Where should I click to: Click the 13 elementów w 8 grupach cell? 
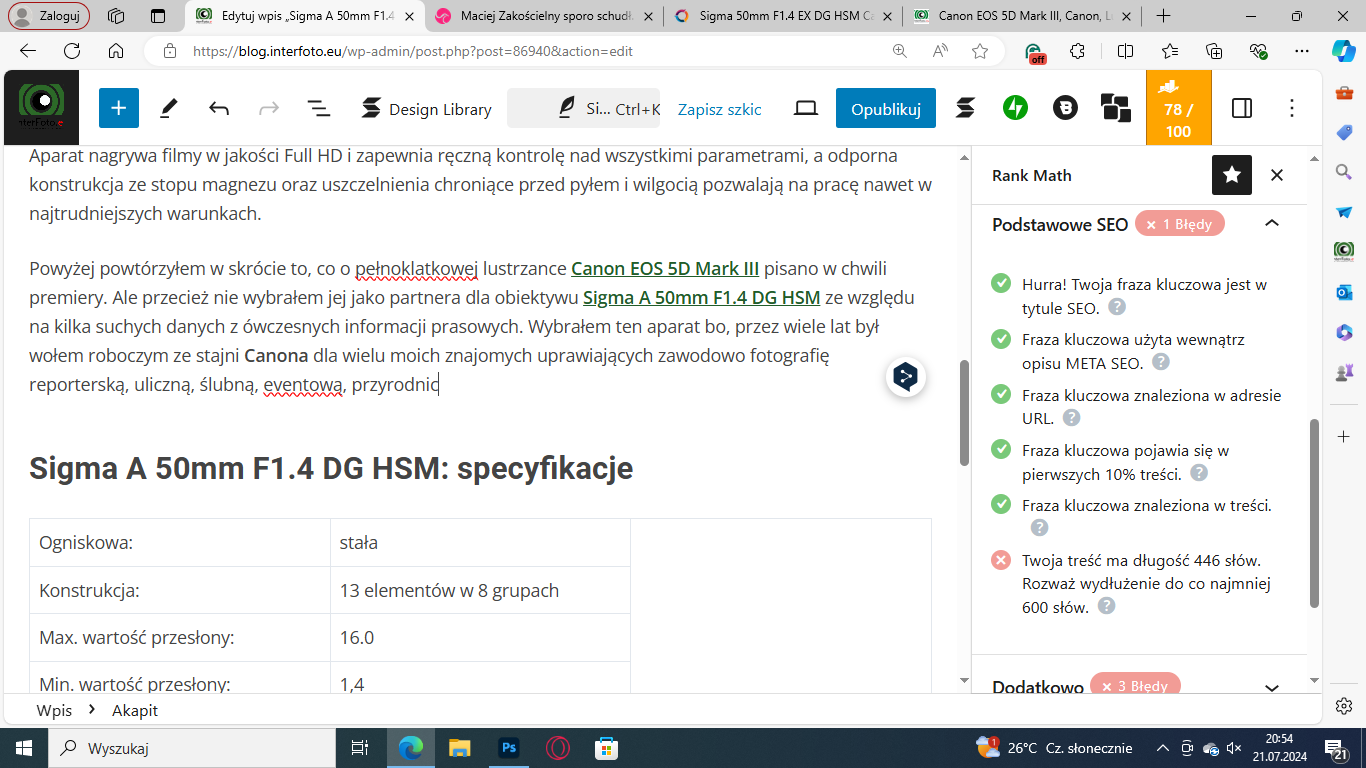[480, 590]
